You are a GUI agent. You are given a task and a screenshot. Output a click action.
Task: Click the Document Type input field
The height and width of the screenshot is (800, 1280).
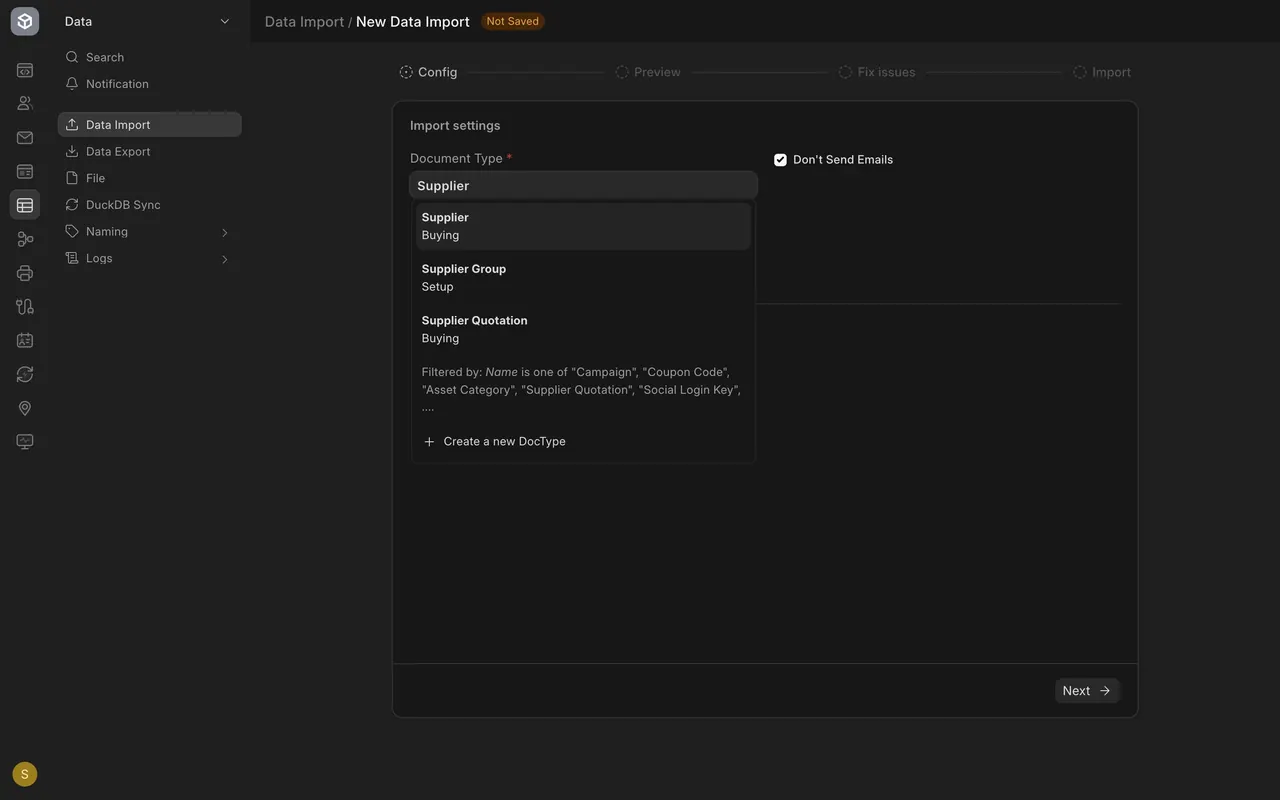tap(583, 186)
